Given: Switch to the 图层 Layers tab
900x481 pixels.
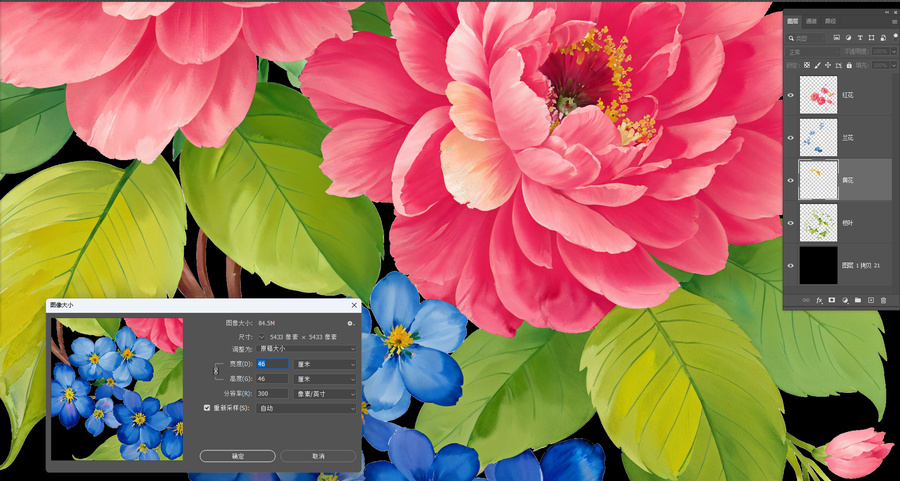Looking at the screenshot, I should [793, 21].
